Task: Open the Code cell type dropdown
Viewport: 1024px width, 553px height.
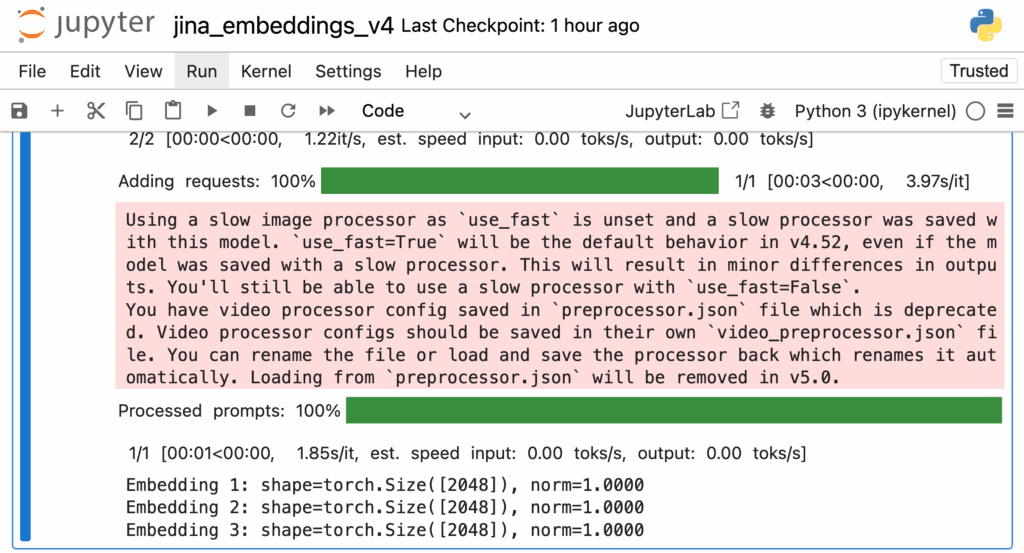Action: click(415, 111)
